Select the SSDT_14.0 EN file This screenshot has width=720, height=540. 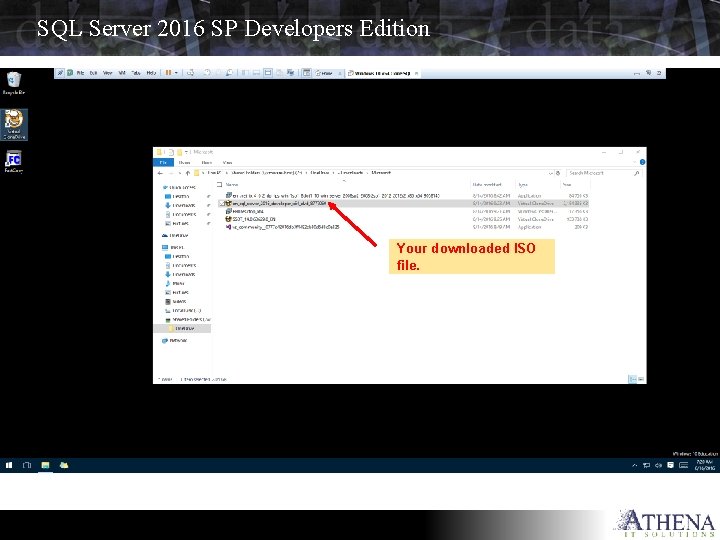point(254,219)
